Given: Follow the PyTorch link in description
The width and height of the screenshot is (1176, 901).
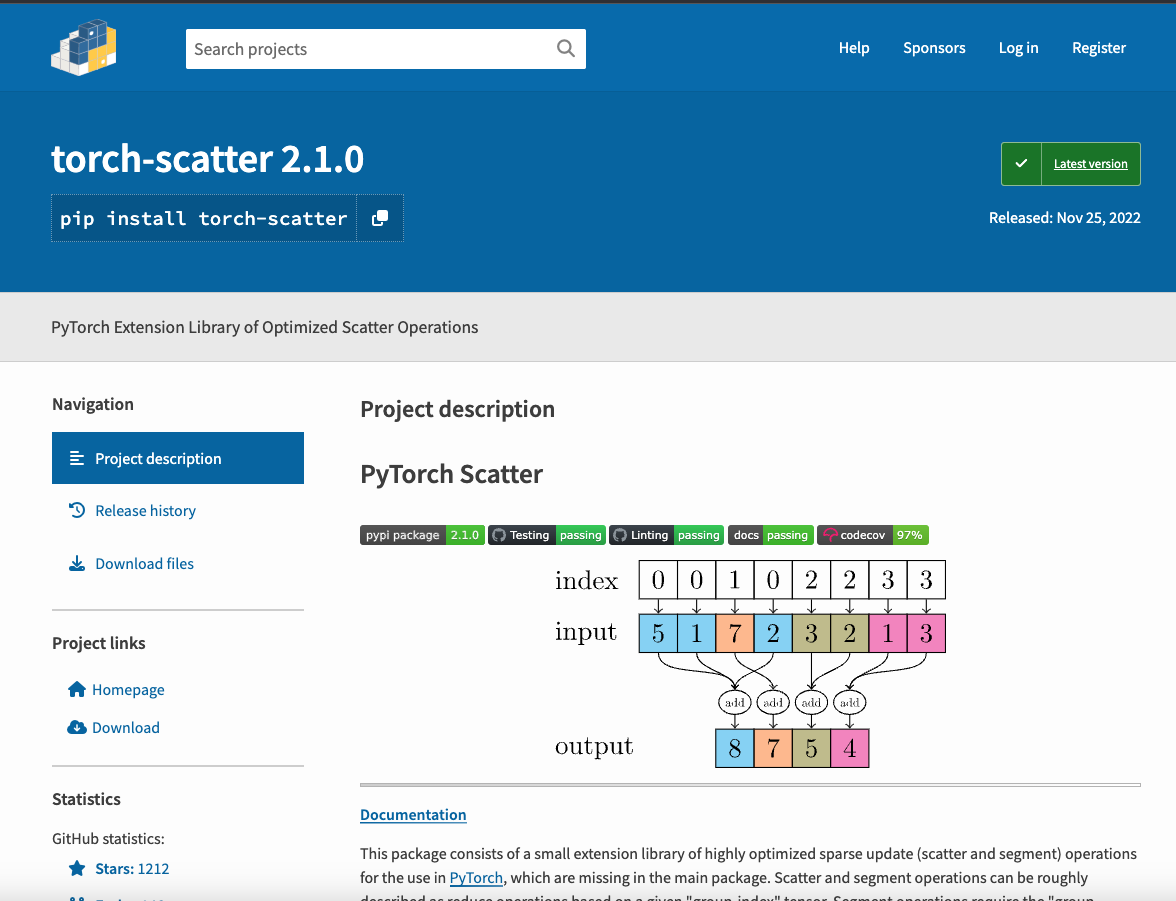Looking at the screenshot, I should pyautogui.click(x=476, y=878).
